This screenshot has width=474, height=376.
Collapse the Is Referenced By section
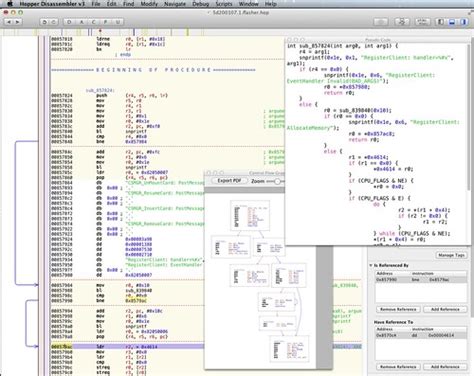click(x=371, y=265)
